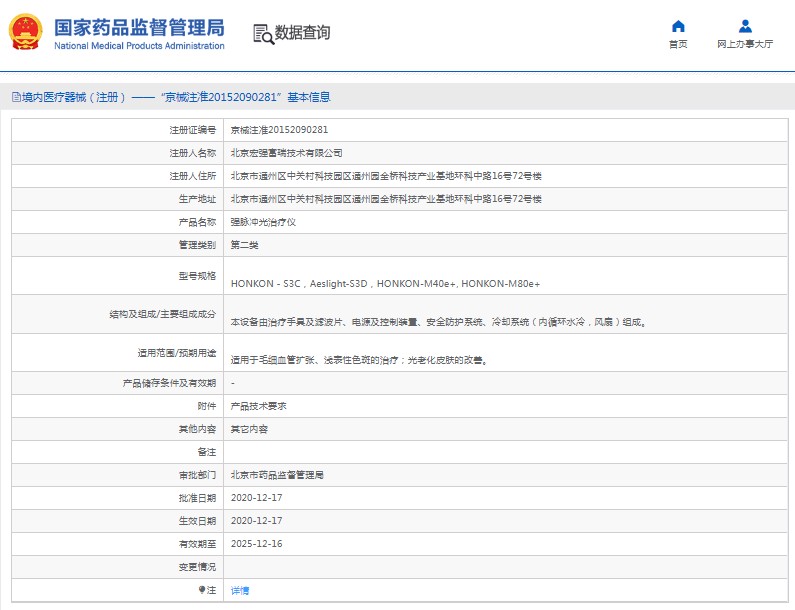This screenshot has width=795, height=610.
Task: Click the 有效期至 date 2025-12-16
Action: 256,544
